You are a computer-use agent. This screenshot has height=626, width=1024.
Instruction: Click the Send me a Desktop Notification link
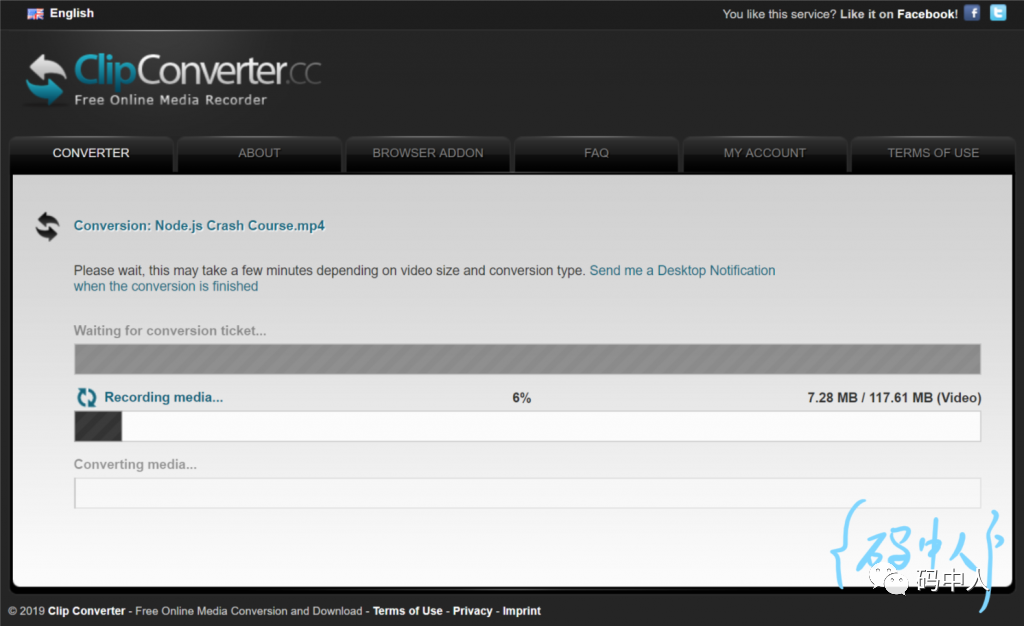coord(682,270)
